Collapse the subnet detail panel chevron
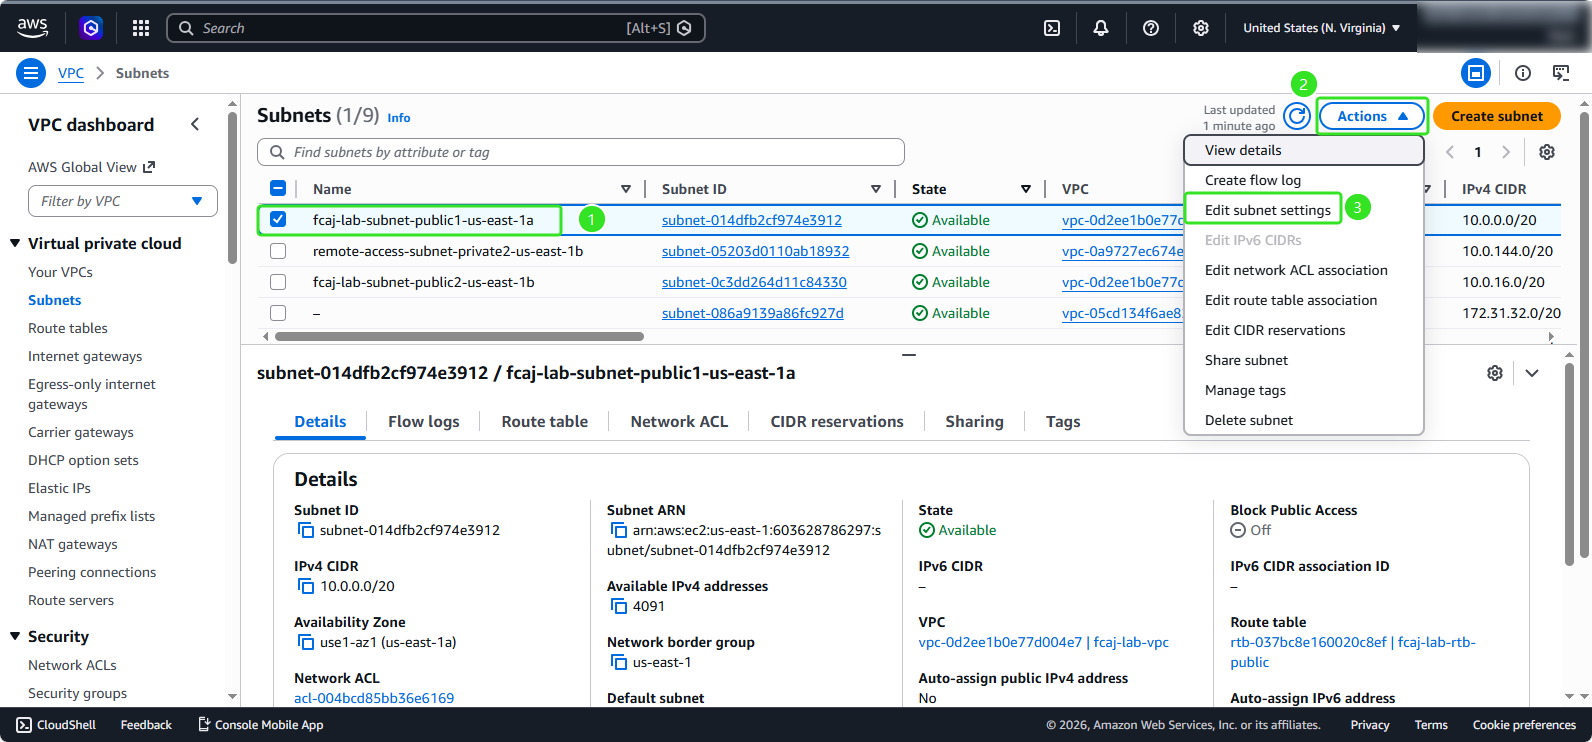The height and width of the screenshot is (742, 1592). coord(1532,373)
